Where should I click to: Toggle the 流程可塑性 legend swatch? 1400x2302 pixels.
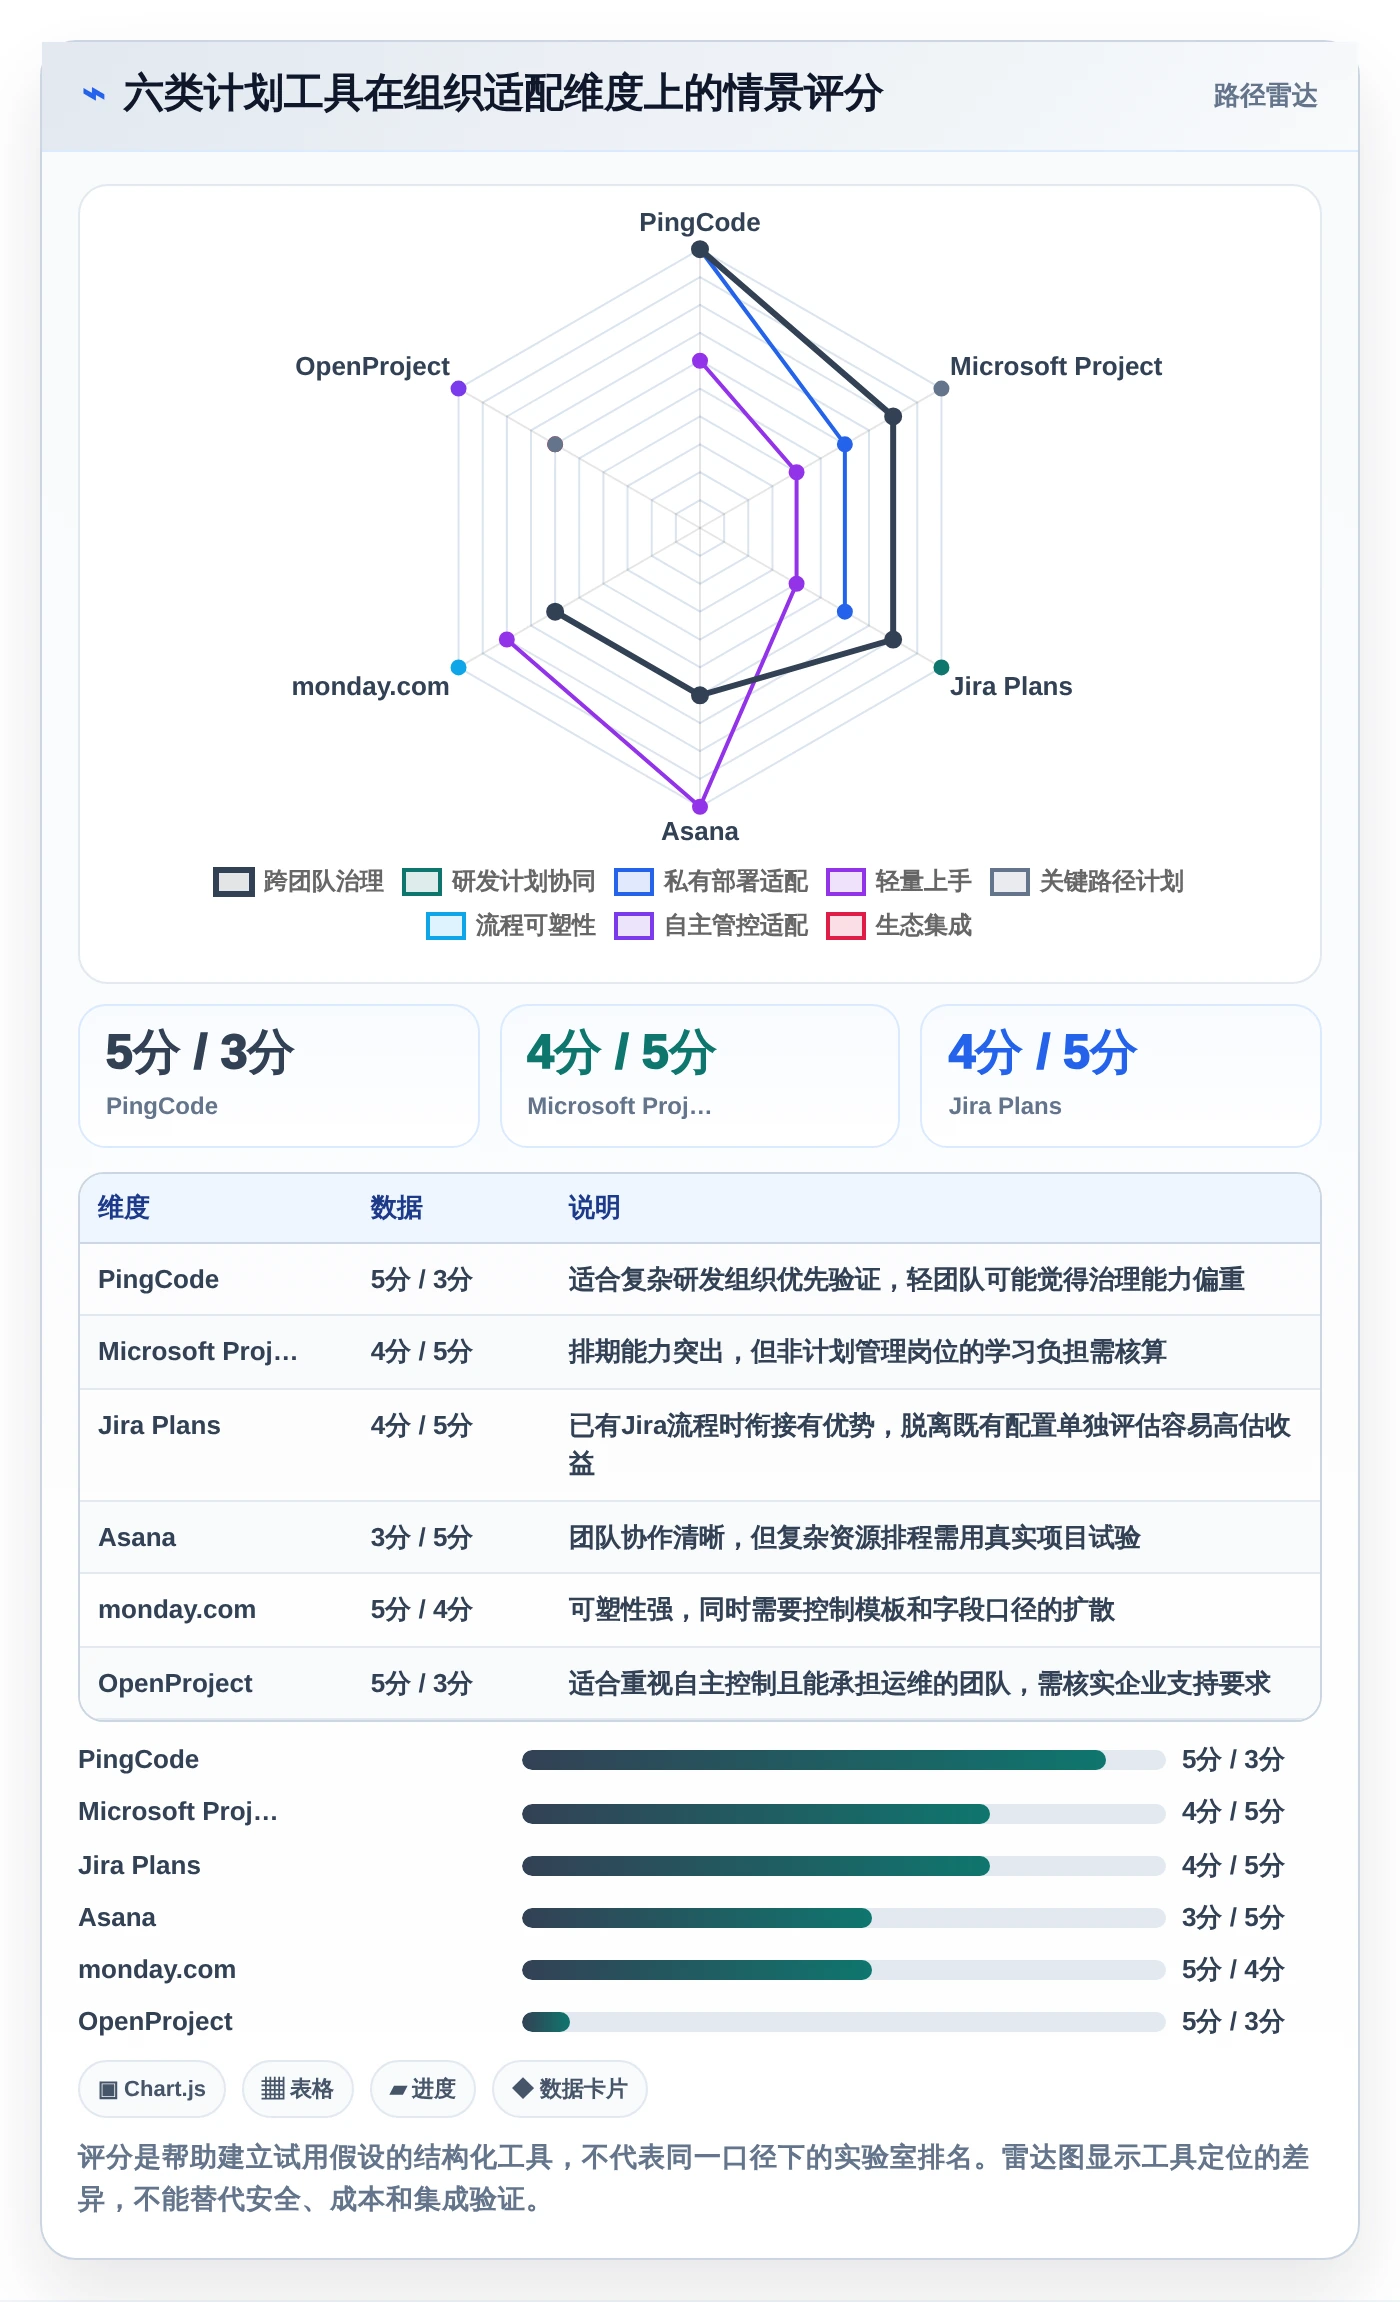tap(446, 926)
